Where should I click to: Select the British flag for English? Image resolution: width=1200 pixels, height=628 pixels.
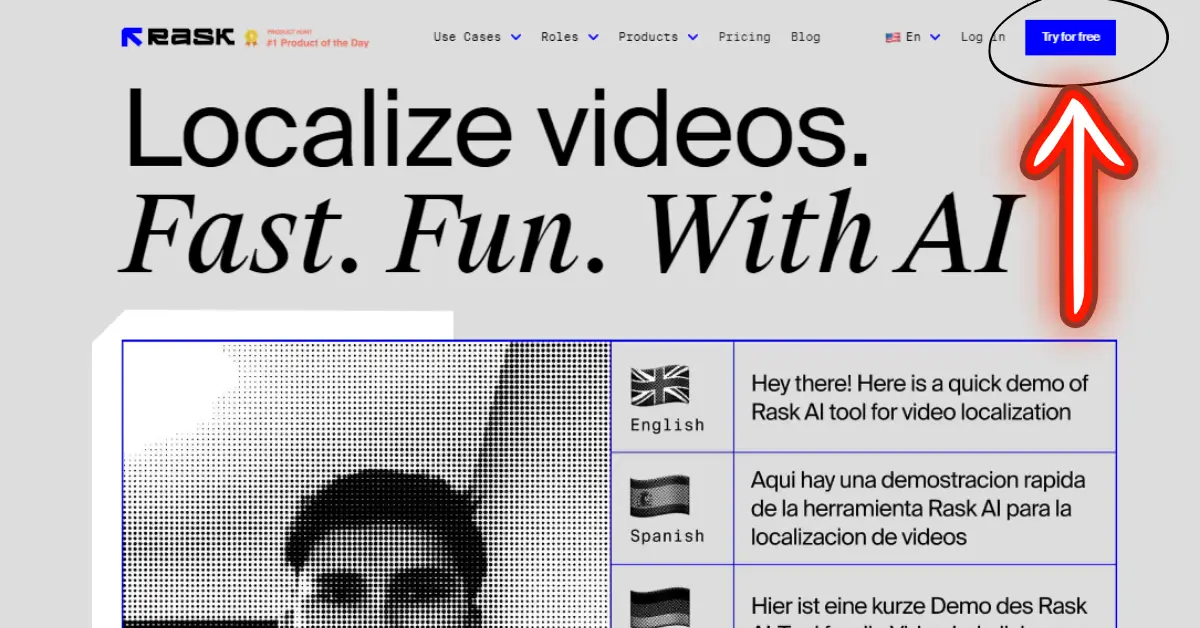(660, 386)
